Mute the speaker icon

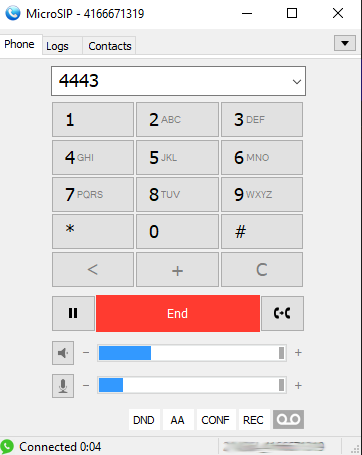click(63, 353)
